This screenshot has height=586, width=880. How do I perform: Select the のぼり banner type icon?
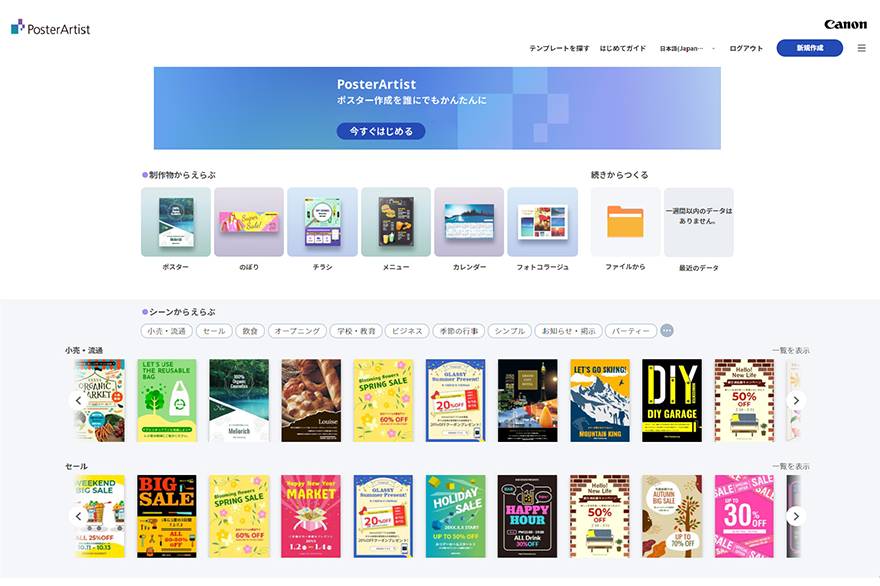249,222
